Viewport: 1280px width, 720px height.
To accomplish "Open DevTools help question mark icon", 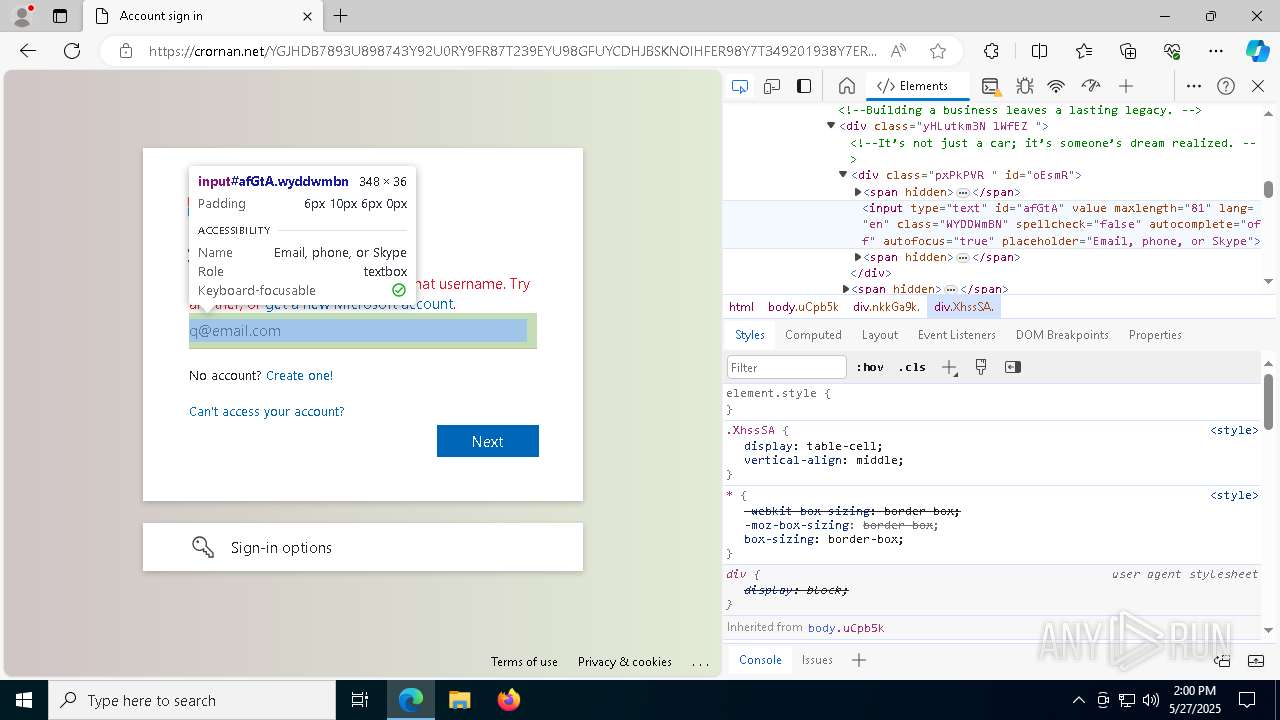I will (1226, 86).
